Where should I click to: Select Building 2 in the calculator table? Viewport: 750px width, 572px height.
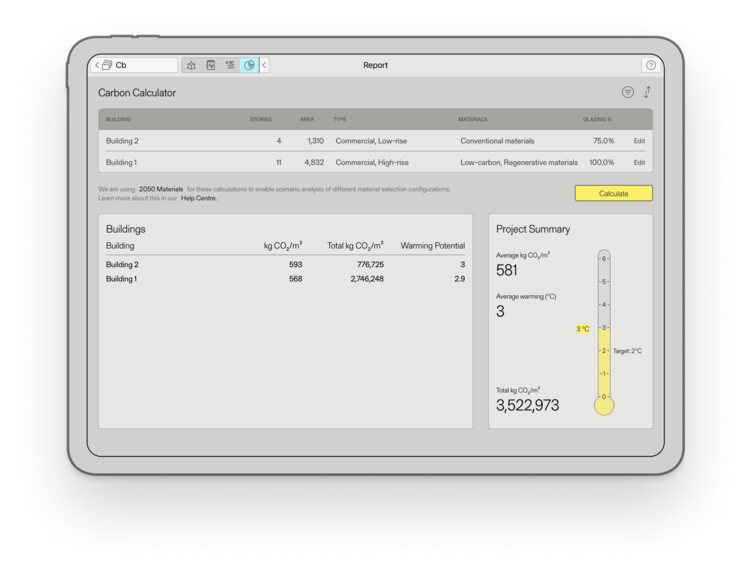point(122,141)
